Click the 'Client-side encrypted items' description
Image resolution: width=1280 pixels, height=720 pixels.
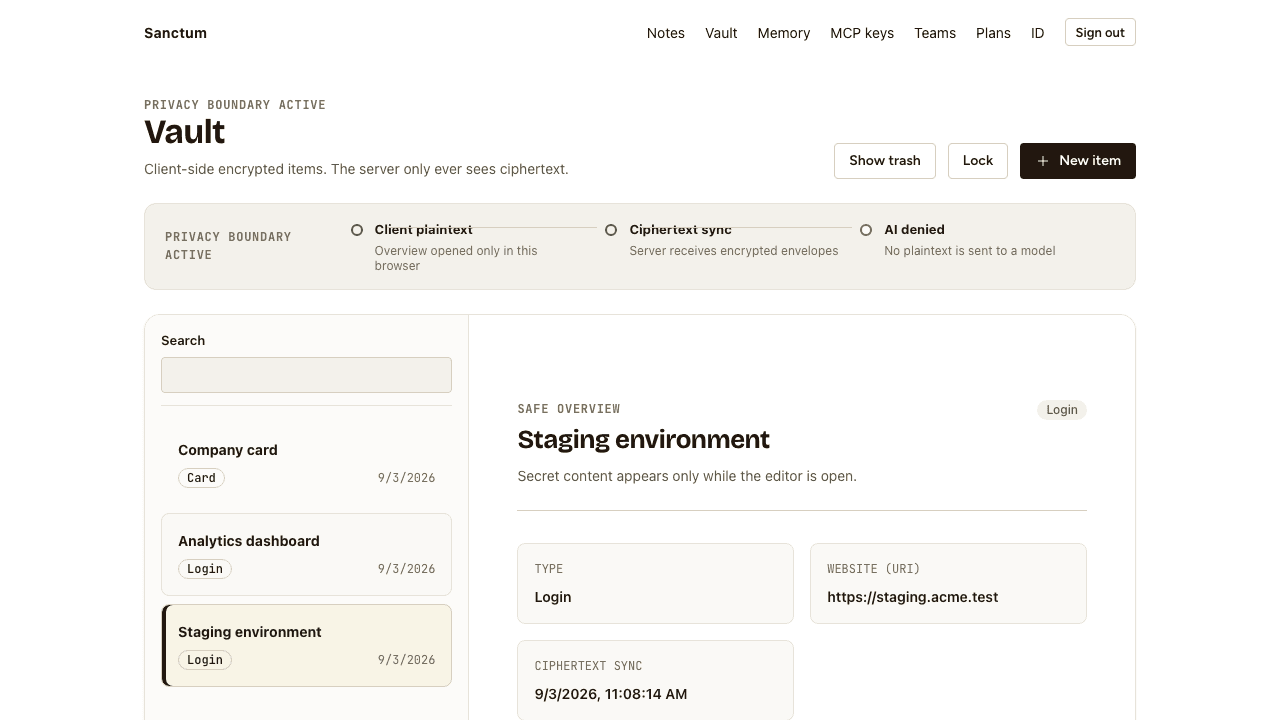(x=356, y=169)
